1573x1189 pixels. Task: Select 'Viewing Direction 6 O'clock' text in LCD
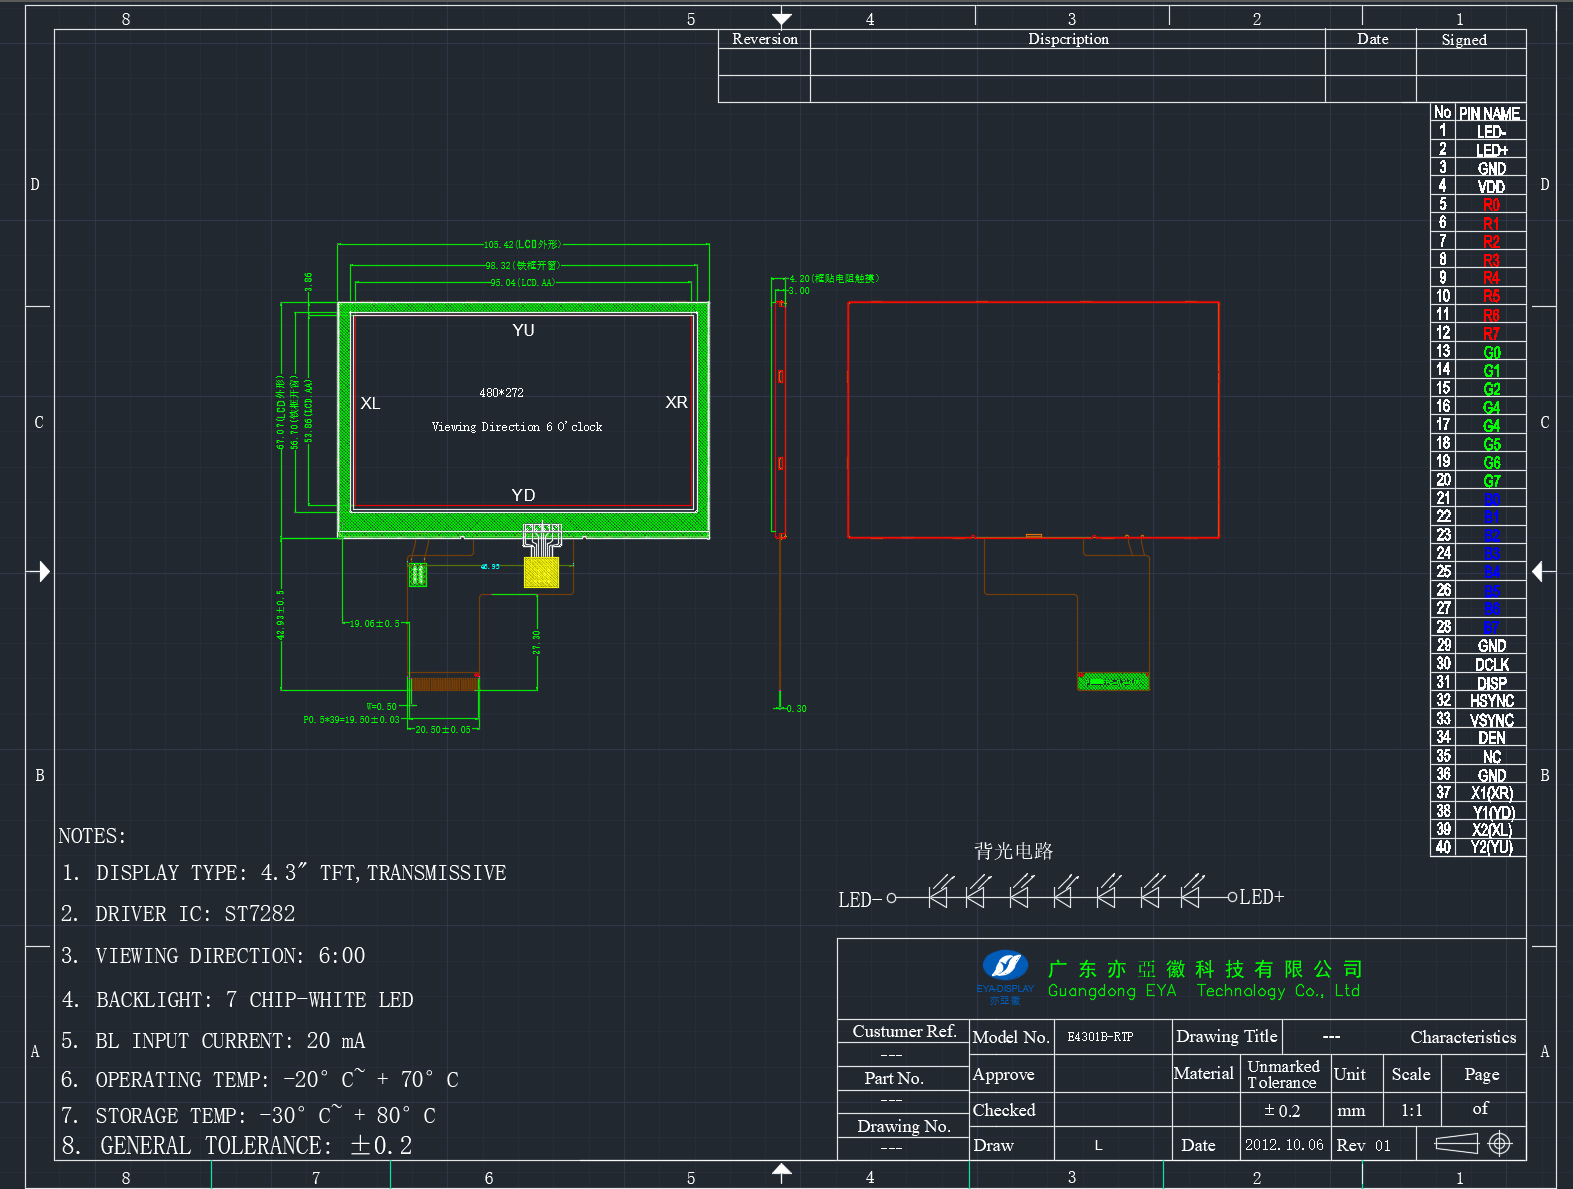pos(517,427)
